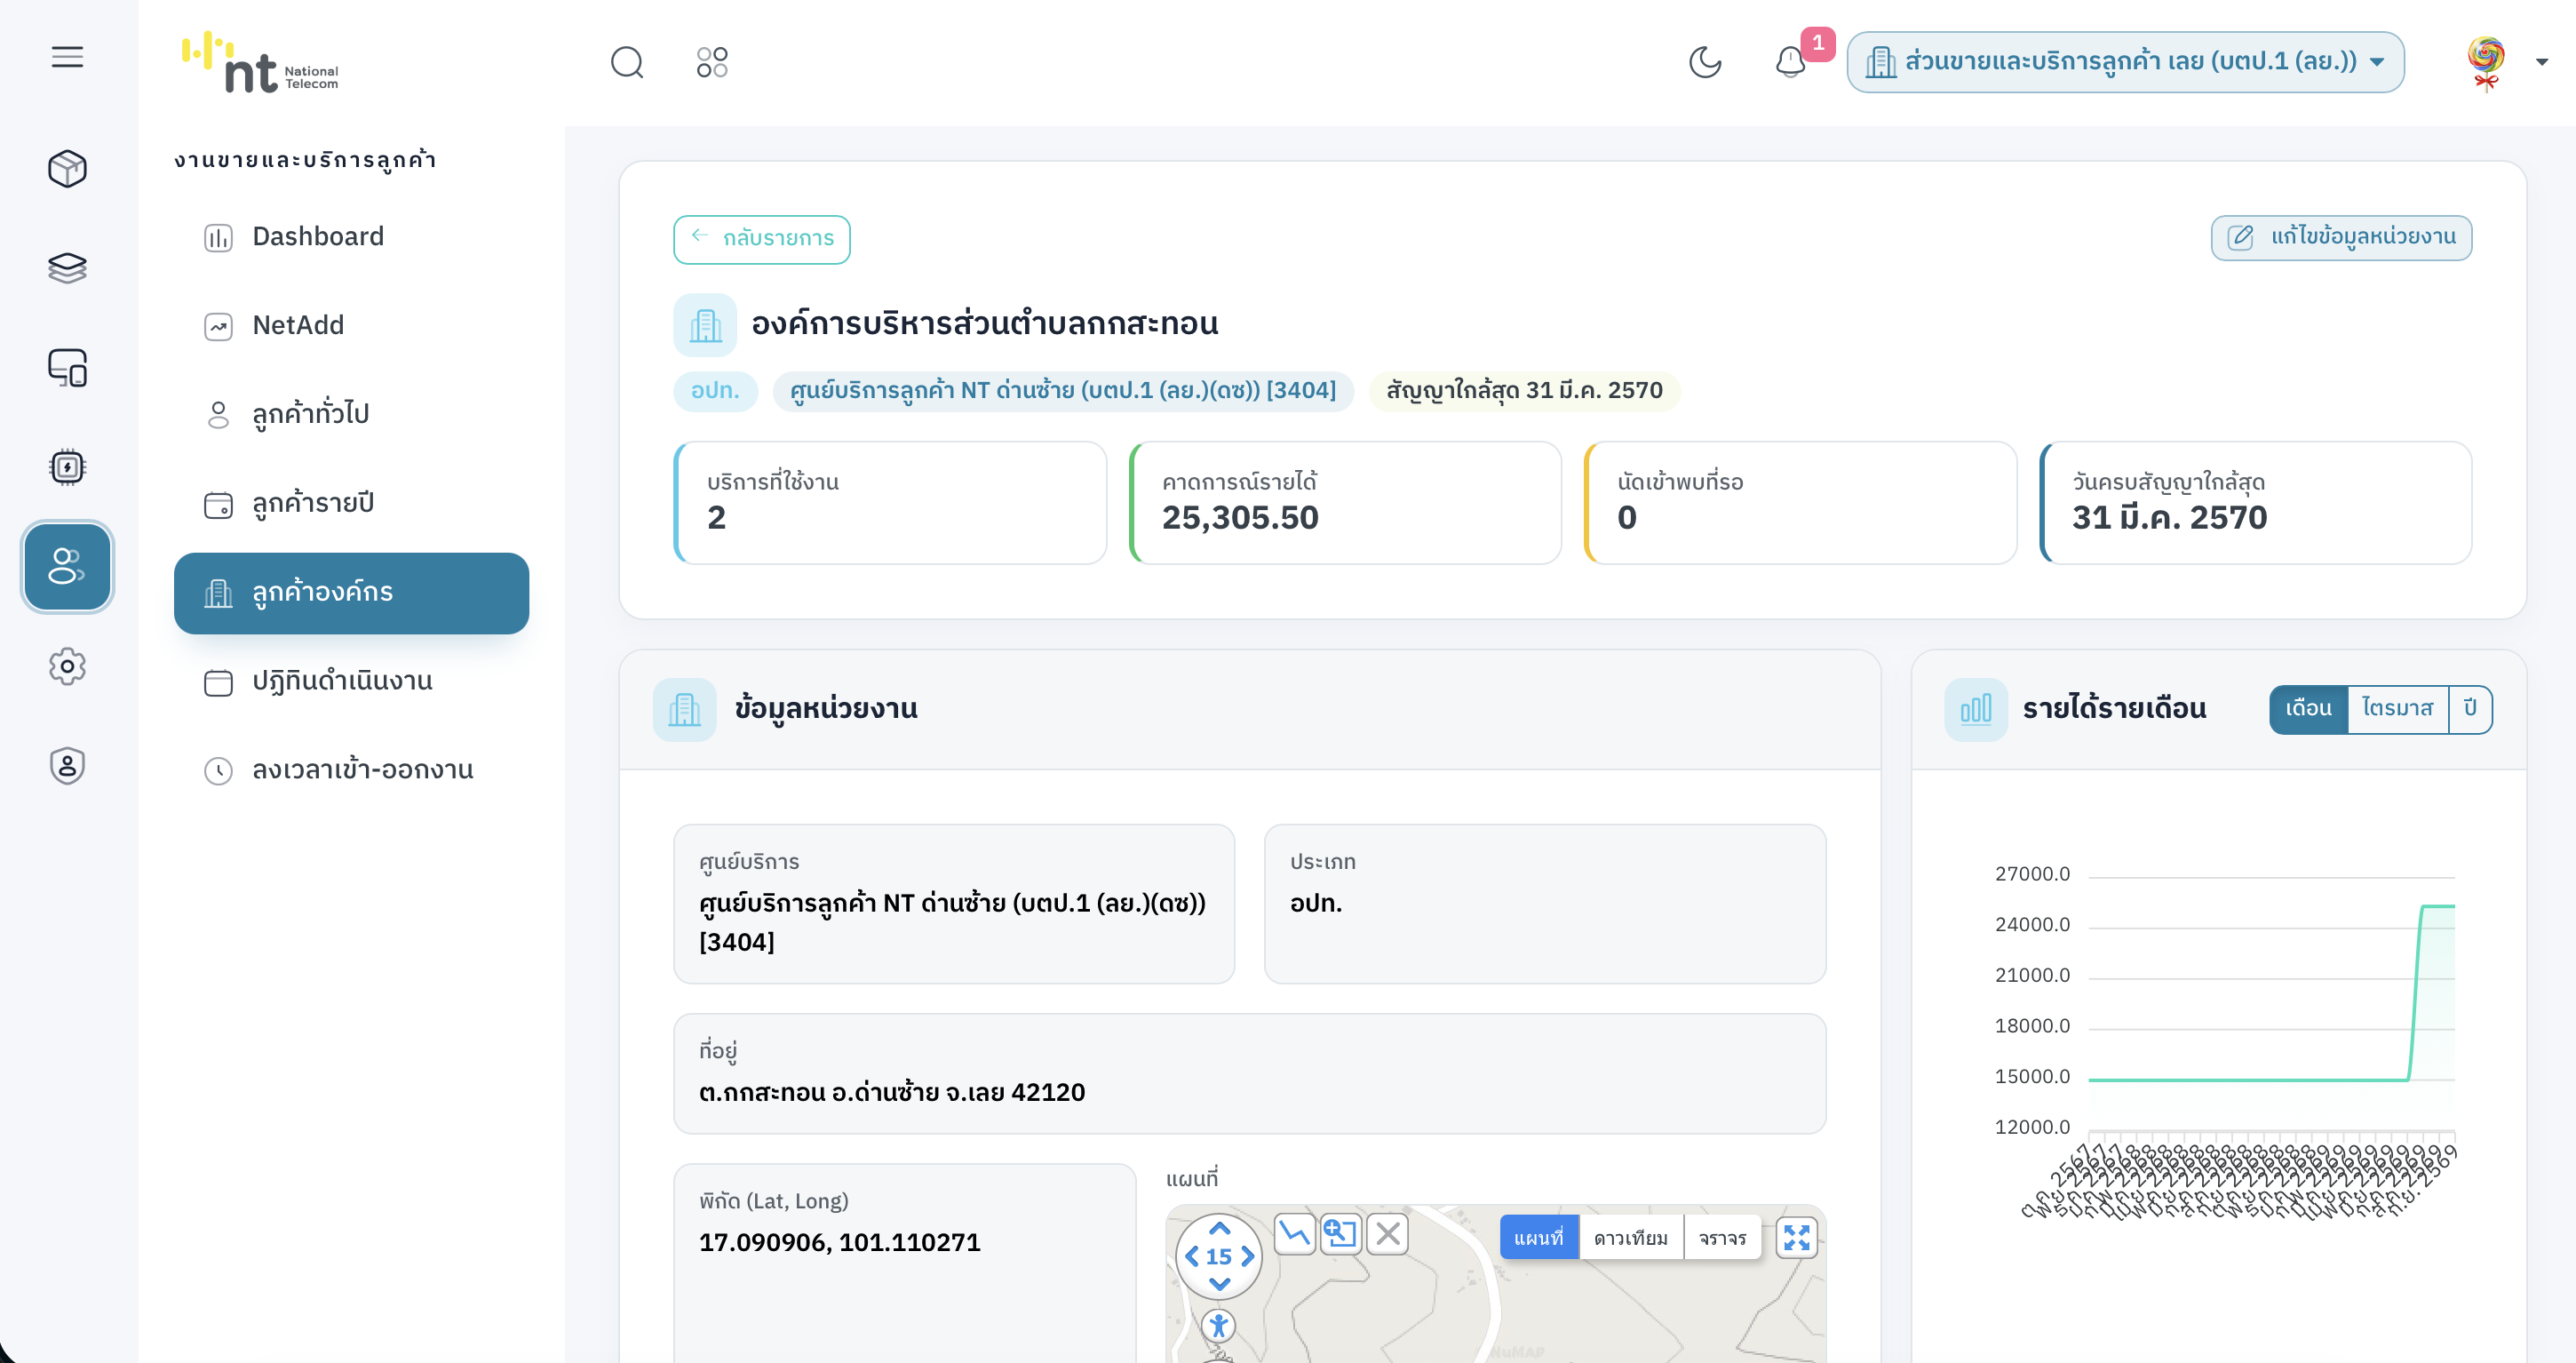Switch revenue chart to เดือน
The width and height of the screenshot is (2576, 1363).
click(x=2308, y=709)
